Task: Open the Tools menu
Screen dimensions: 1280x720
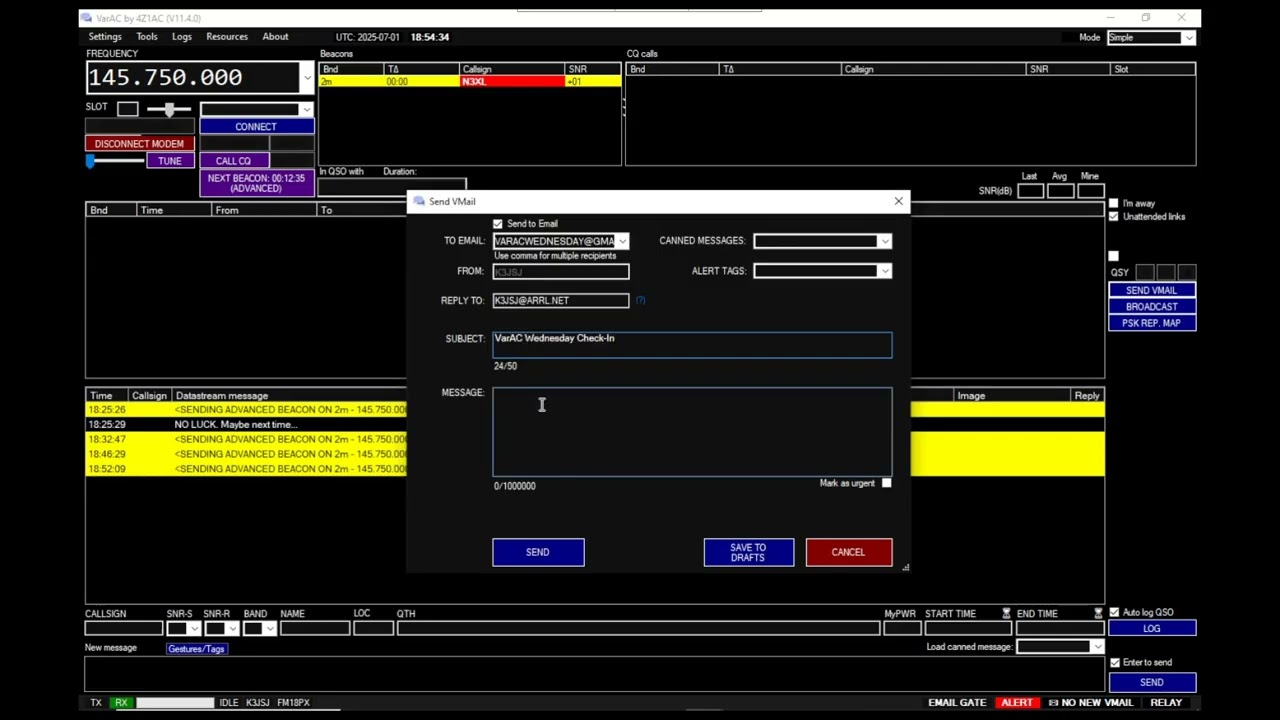Action: (x=147, y=37)
